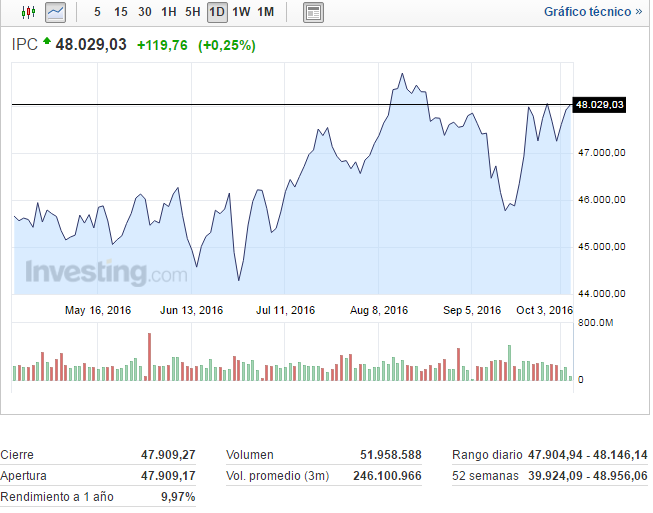Set chart interval to 1H
Viewport: 653px width, 513px height.
pyautogui.click(x=169, y=12)
